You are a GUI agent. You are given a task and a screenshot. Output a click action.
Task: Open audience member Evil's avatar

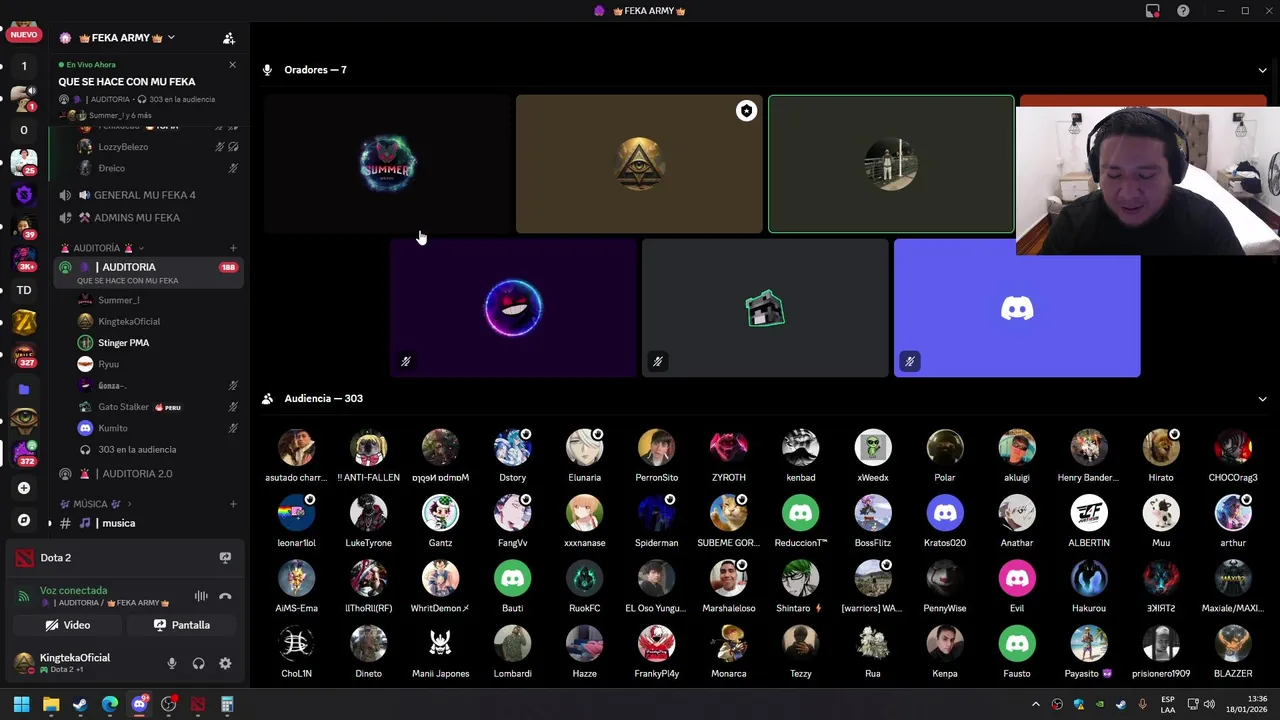[1016, 579]
